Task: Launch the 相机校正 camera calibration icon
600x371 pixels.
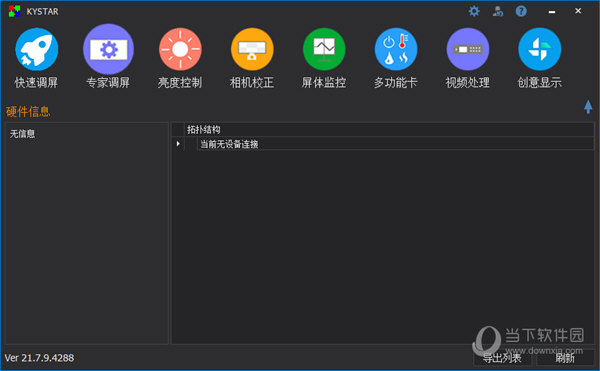Action: 252,49
